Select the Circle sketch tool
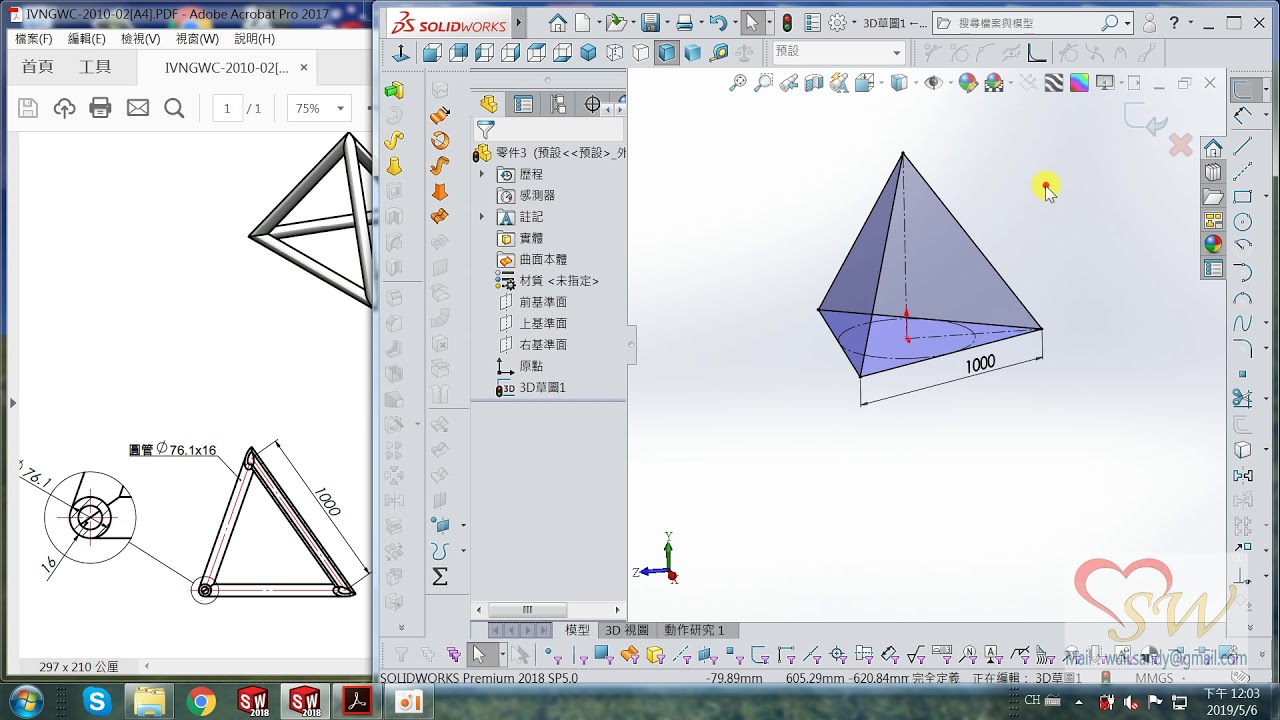Image resolution: width=1280 pixels, height=720 pixels. pyautogui.click(x=1243, y=222)
